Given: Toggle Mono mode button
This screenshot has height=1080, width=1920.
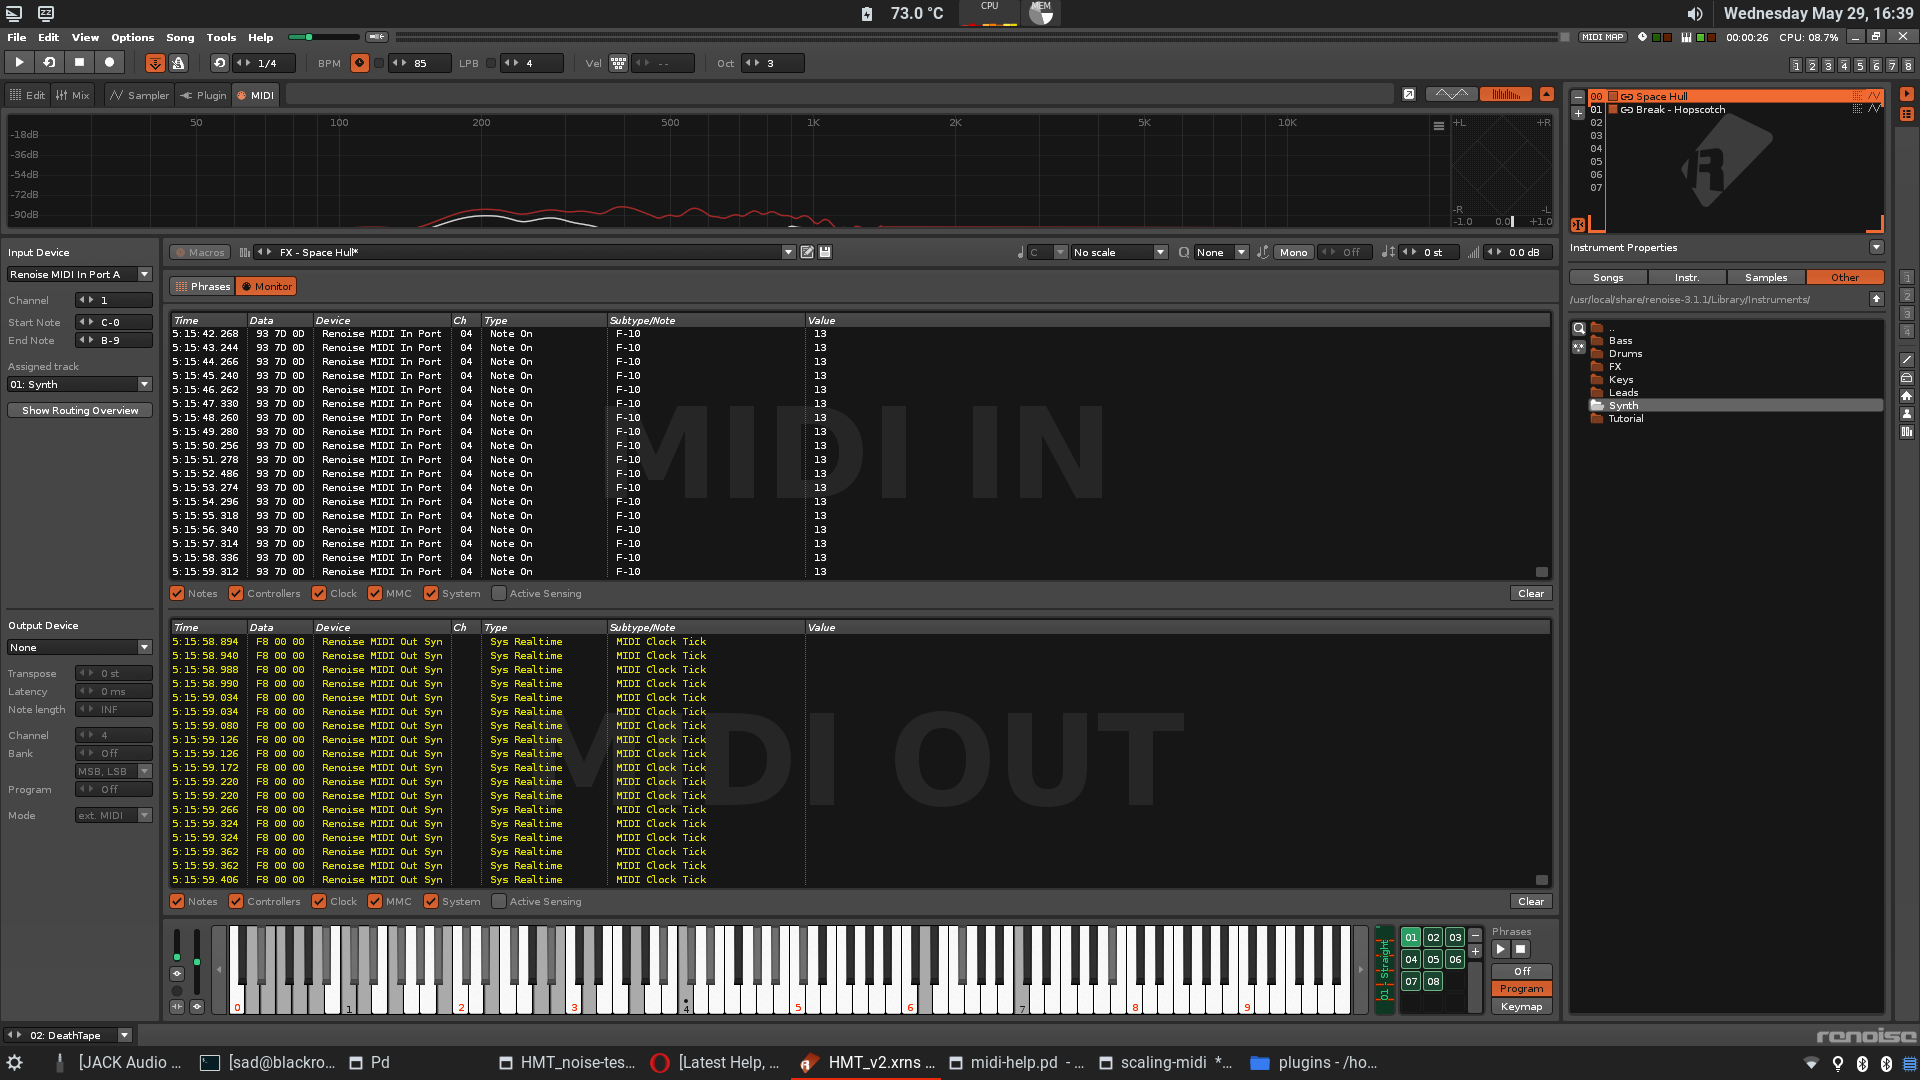Looking at the screenshot, I should click(1293, 252).
